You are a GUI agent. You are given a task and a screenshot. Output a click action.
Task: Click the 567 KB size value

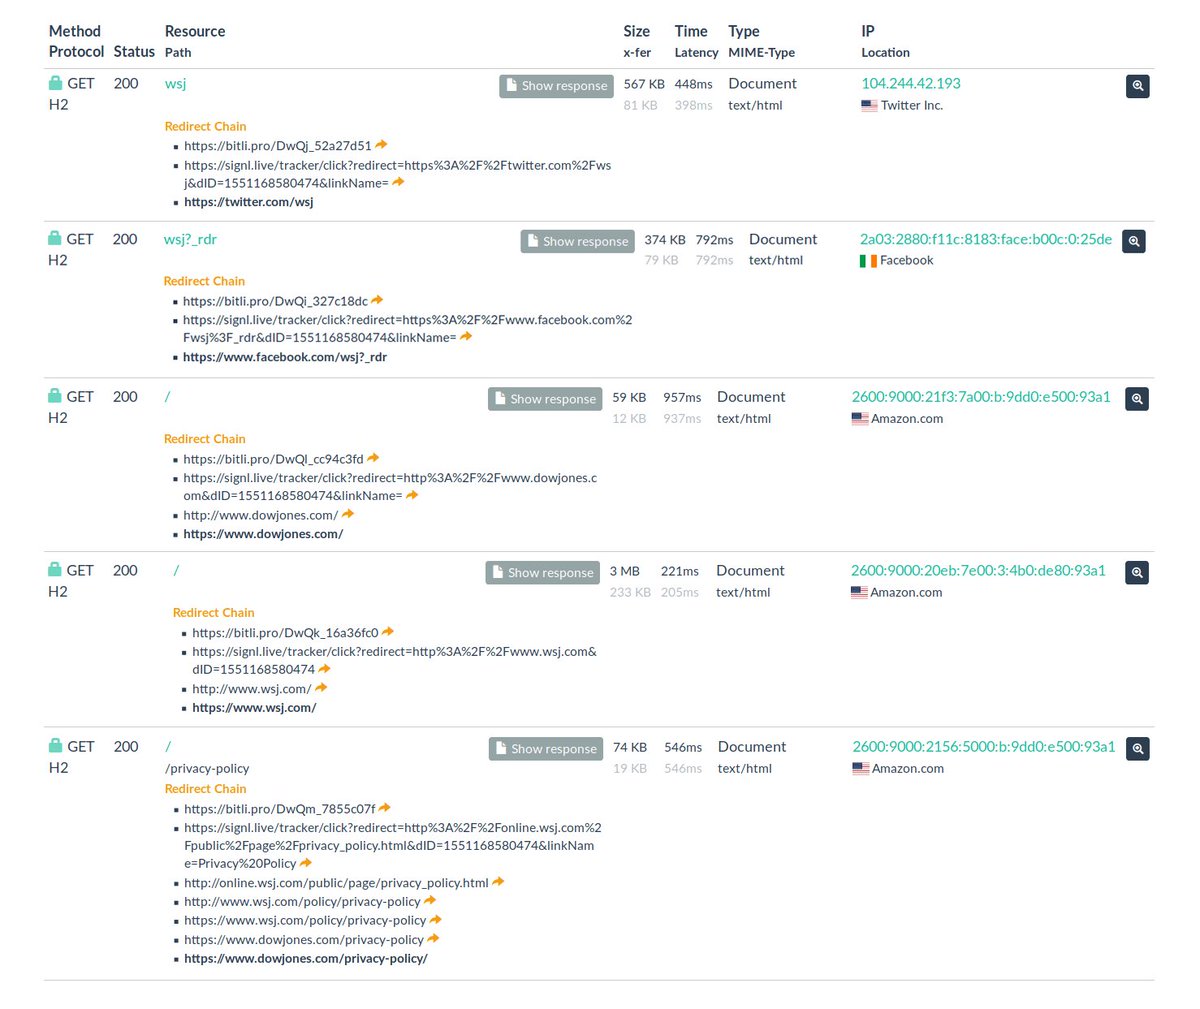pos(644,84)
